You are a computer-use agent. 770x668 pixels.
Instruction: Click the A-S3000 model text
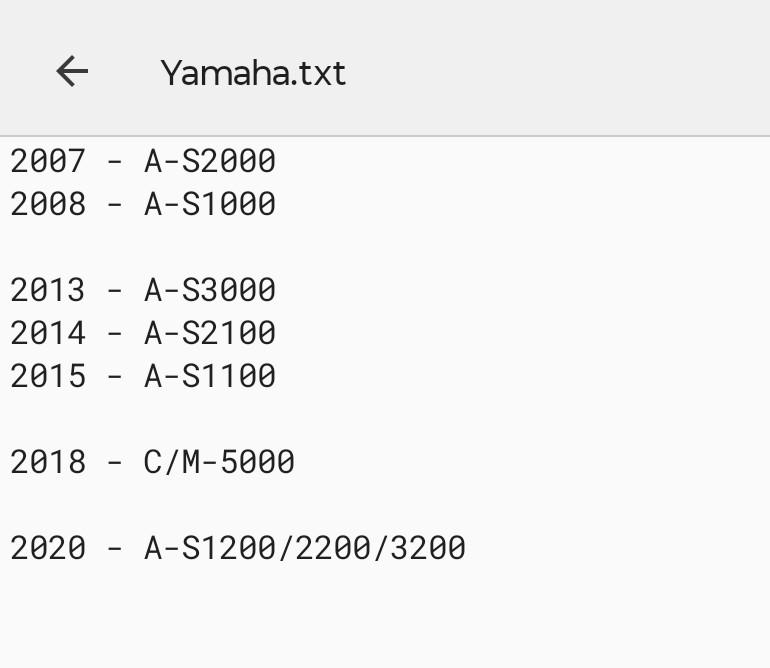coord(210,290)
